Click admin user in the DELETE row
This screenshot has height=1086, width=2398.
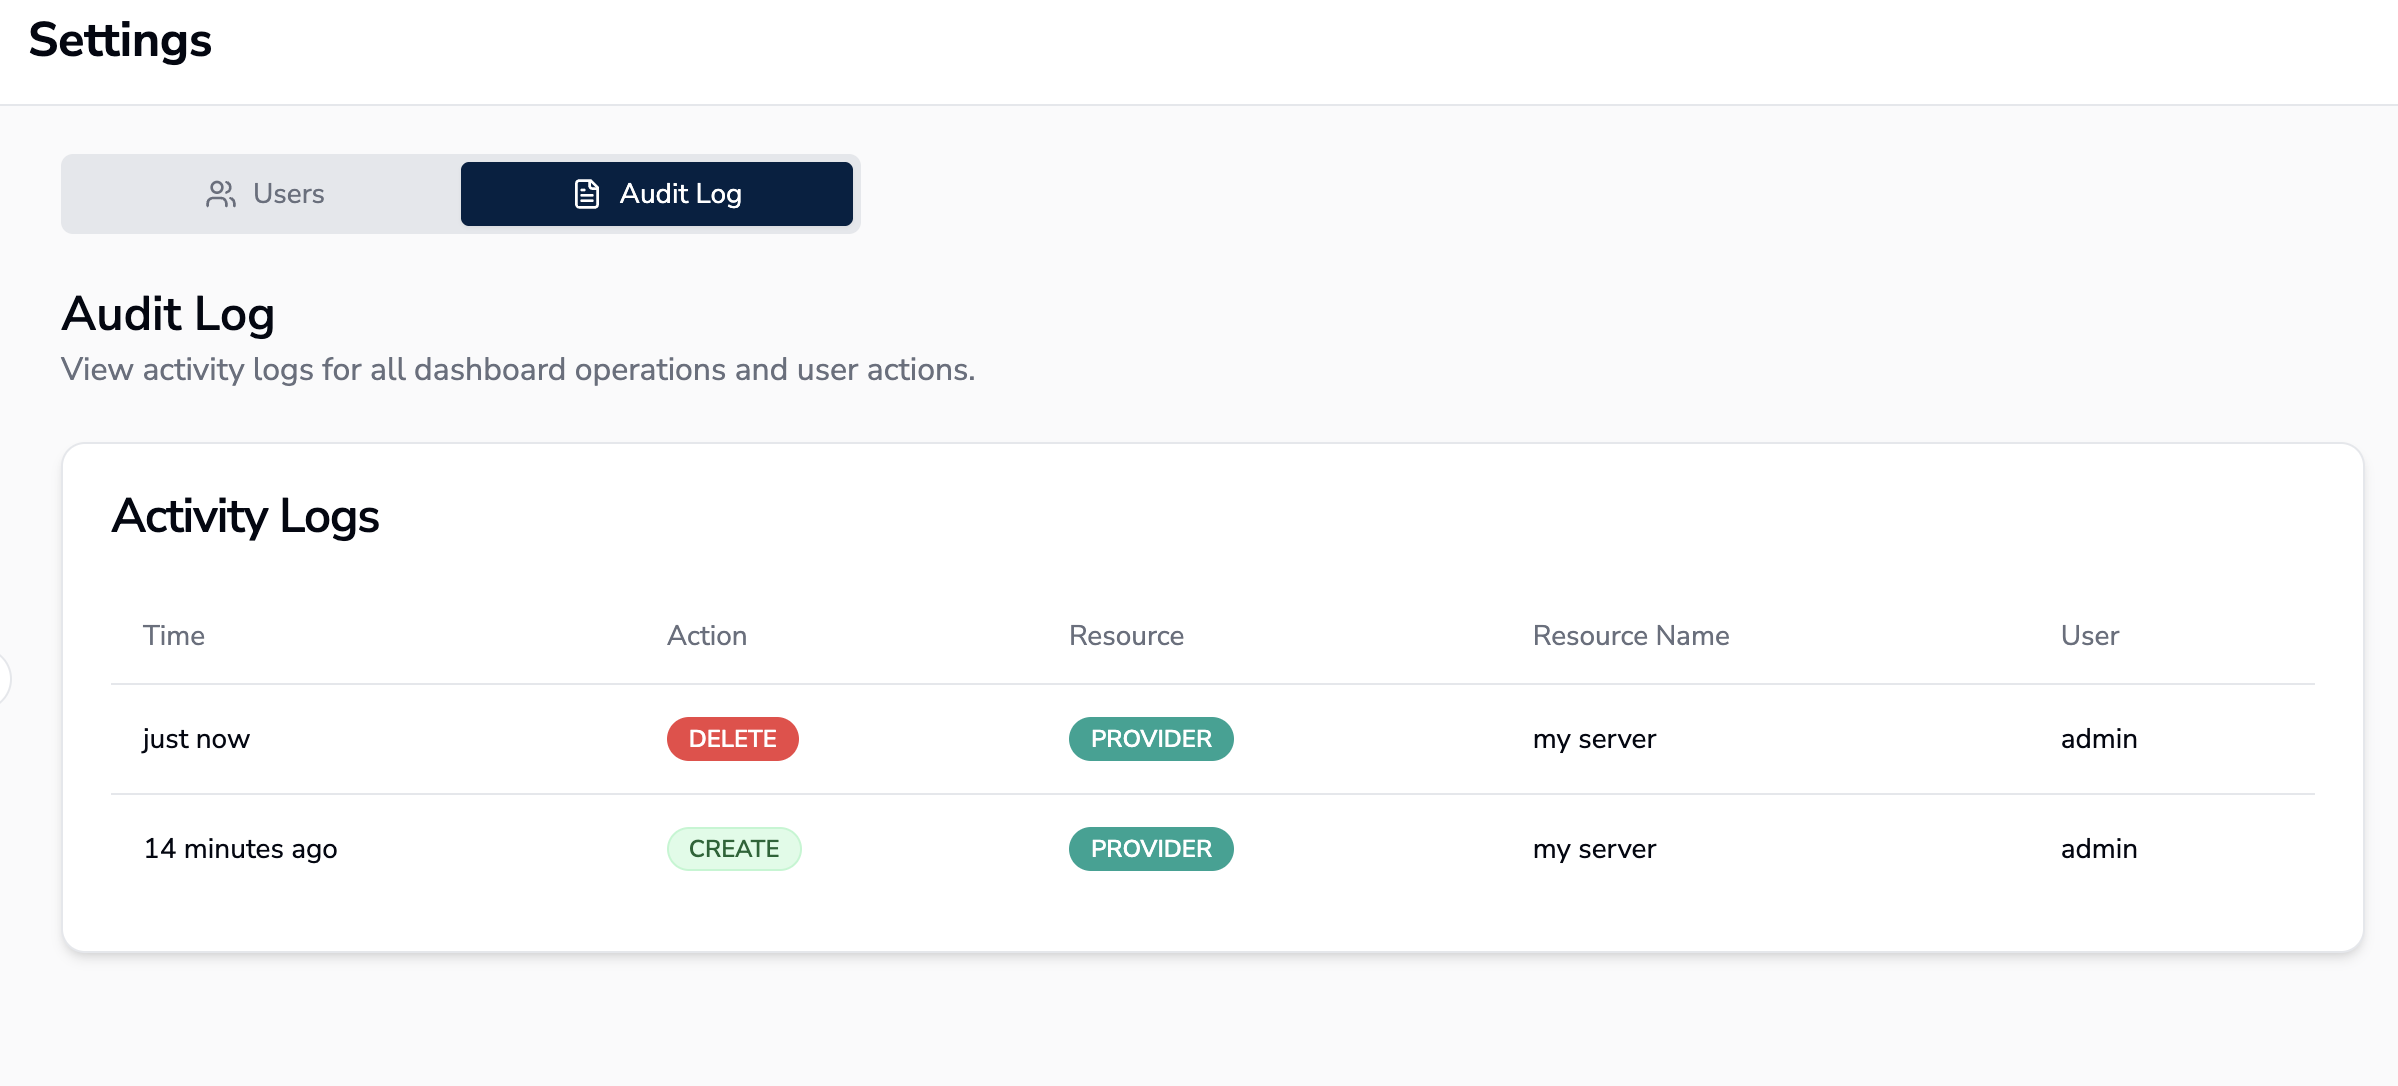(2098, 739)
